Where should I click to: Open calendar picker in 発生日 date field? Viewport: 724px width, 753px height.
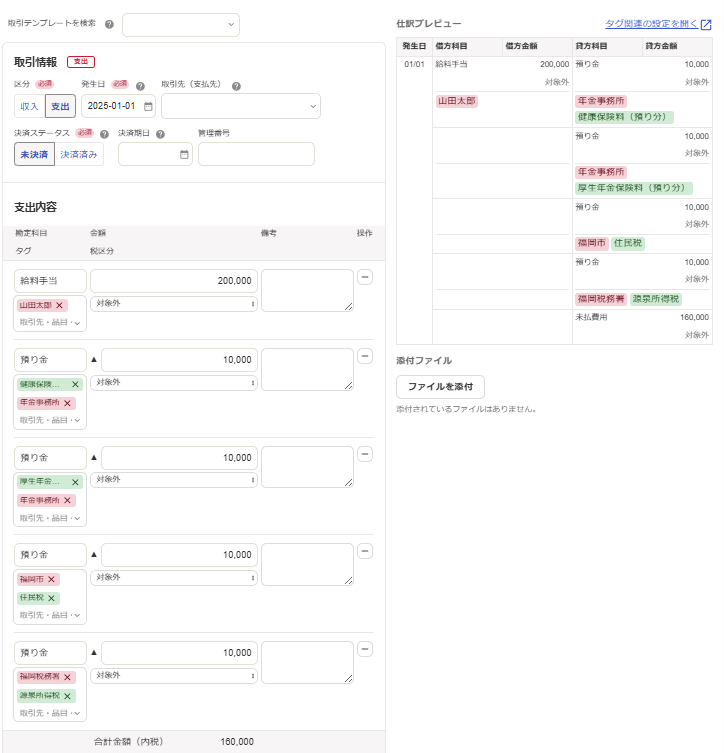coord(148,106)
